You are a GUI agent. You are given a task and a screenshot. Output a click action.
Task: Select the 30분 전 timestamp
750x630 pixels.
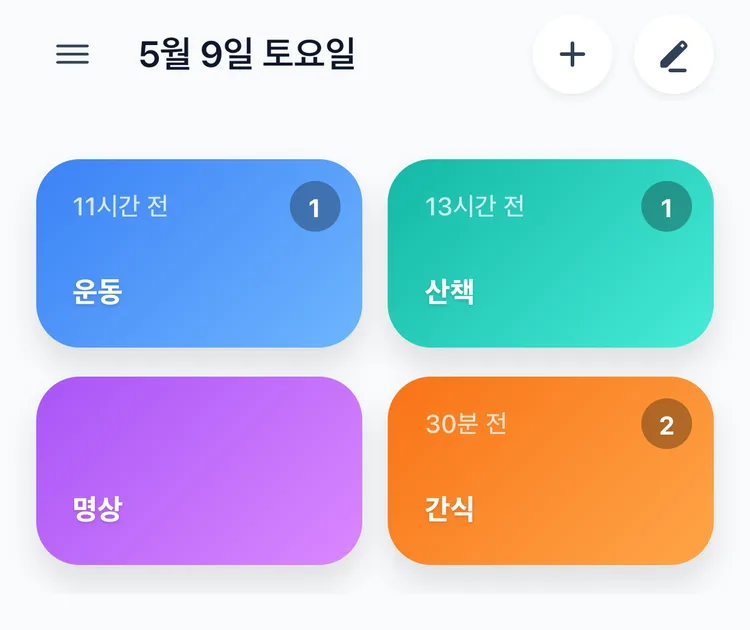click(x=466, y=424)
